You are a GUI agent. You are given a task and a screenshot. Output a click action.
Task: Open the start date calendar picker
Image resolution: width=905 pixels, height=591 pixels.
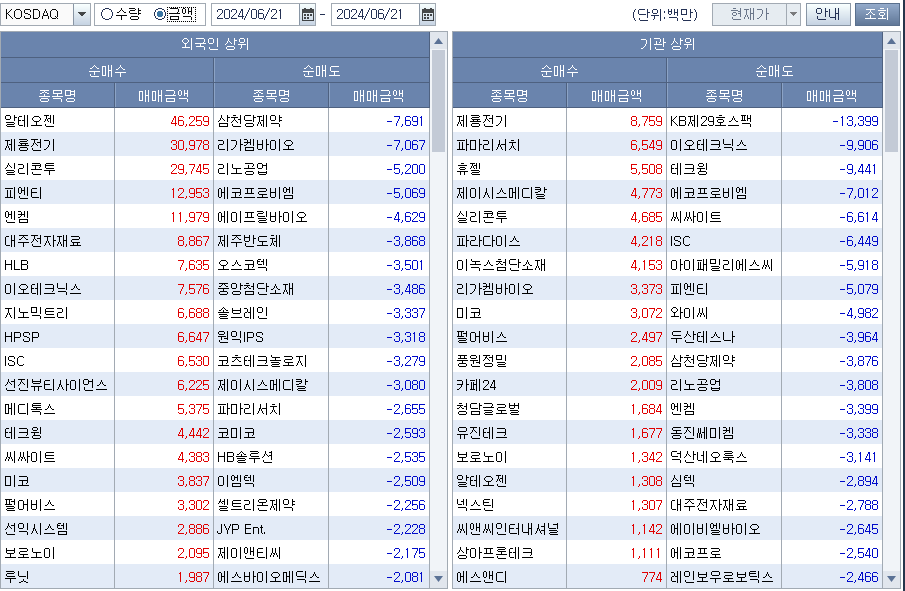tap(308, 14)
